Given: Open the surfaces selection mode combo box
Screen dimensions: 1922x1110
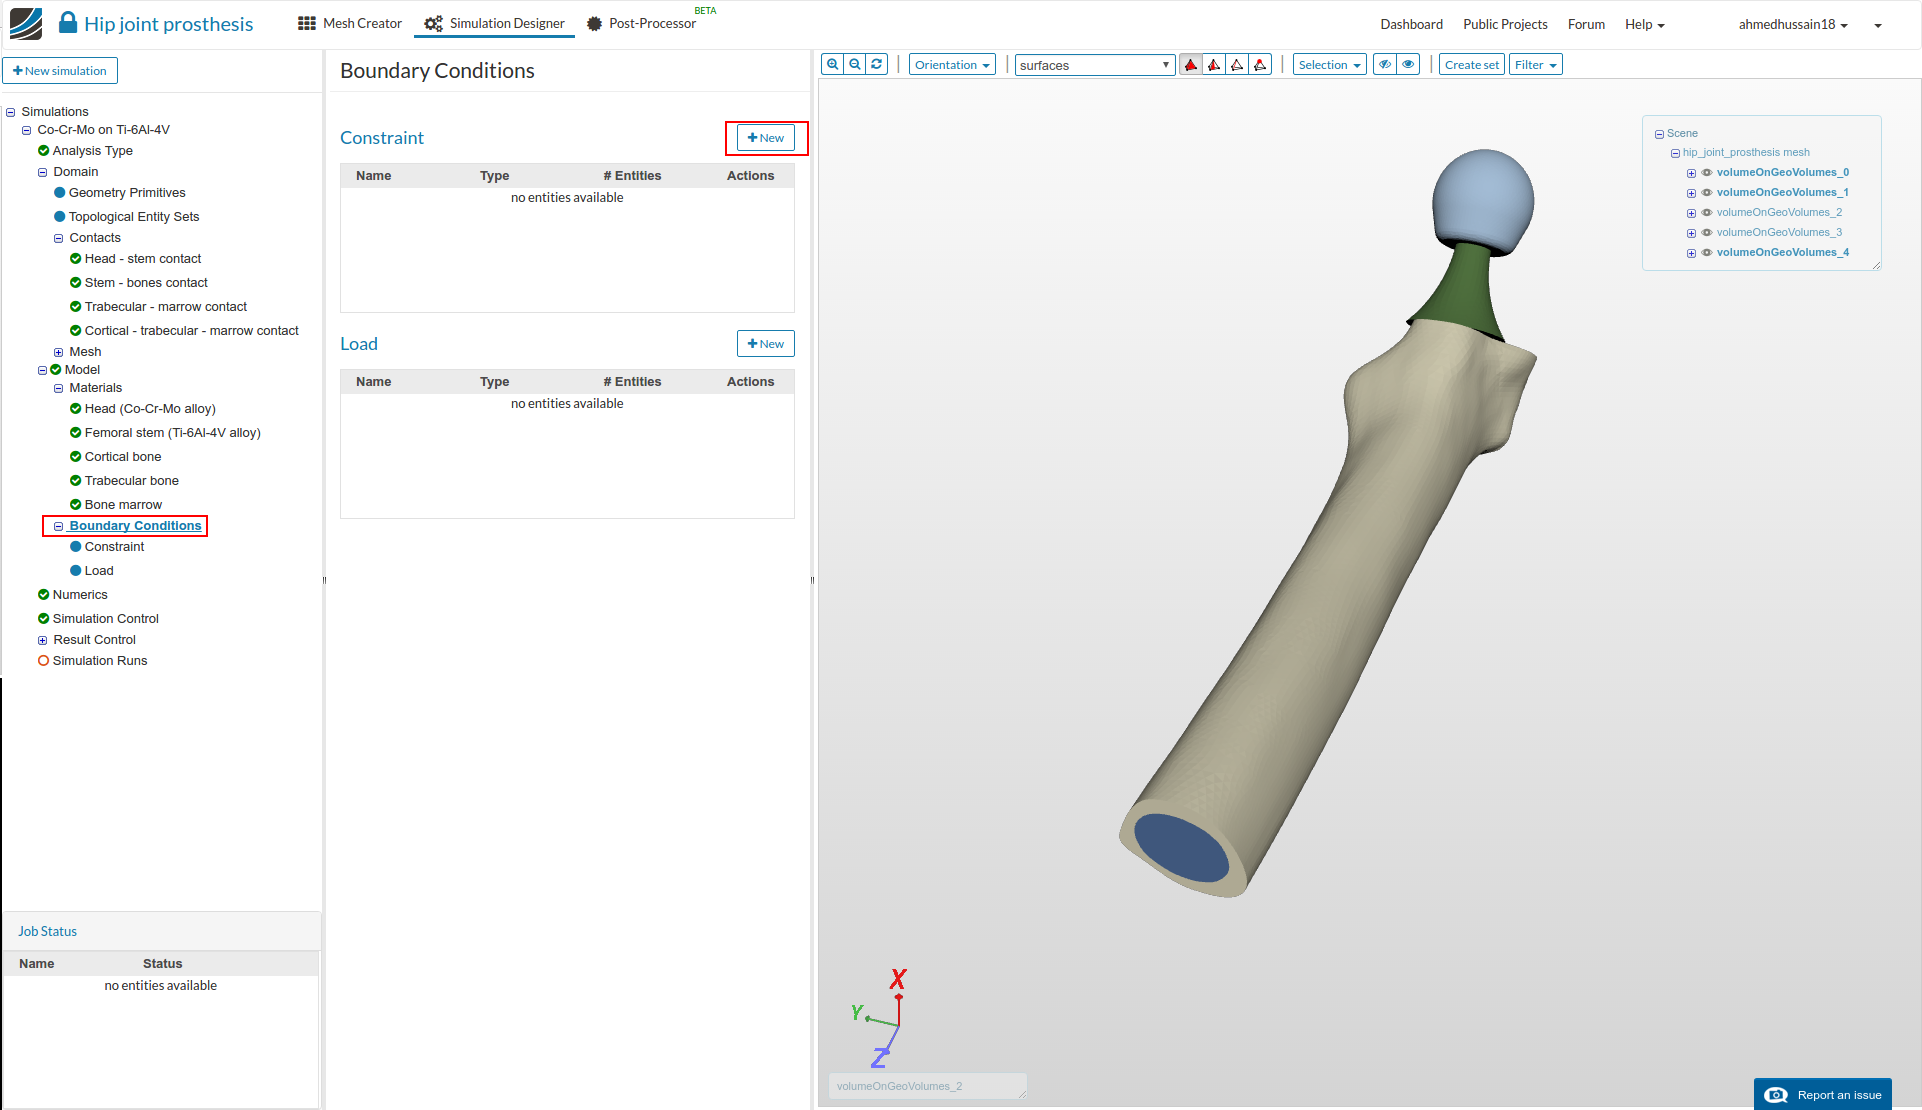Looking at the screenshot, I should click(x=1094, y=65).
